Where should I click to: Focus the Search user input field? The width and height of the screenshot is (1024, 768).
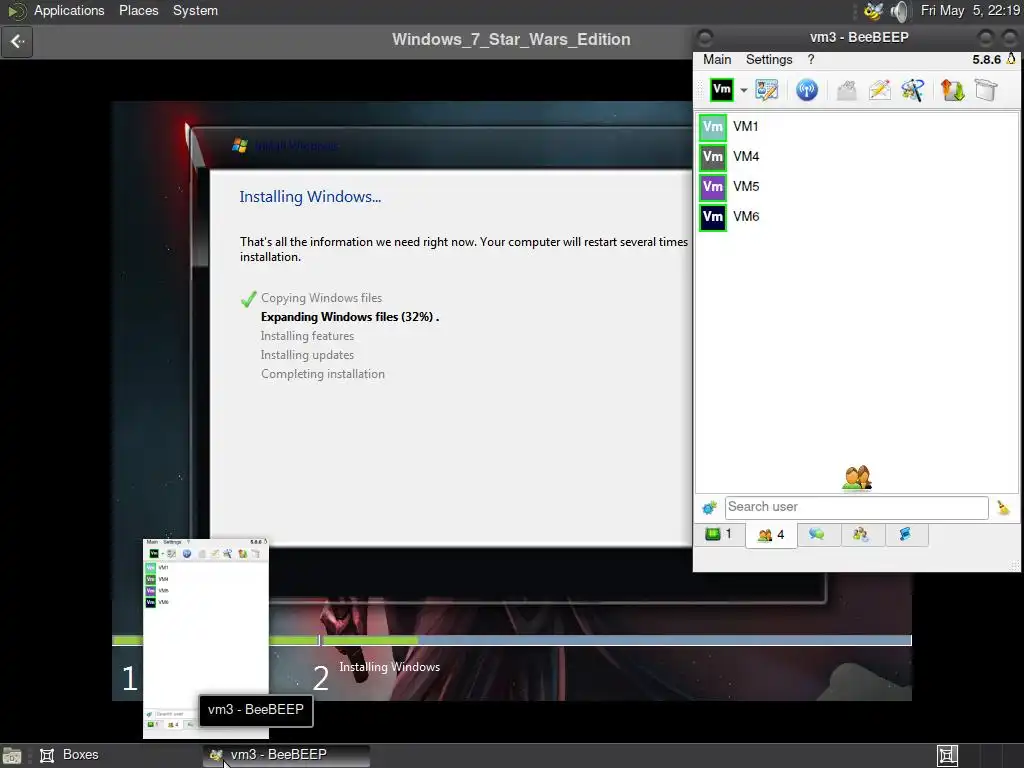[856, 507]
